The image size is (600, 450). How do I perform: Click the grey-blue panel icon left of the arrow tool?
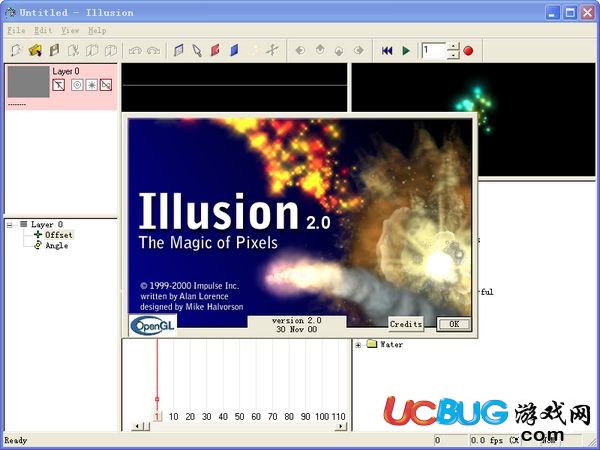click(178, 50)
